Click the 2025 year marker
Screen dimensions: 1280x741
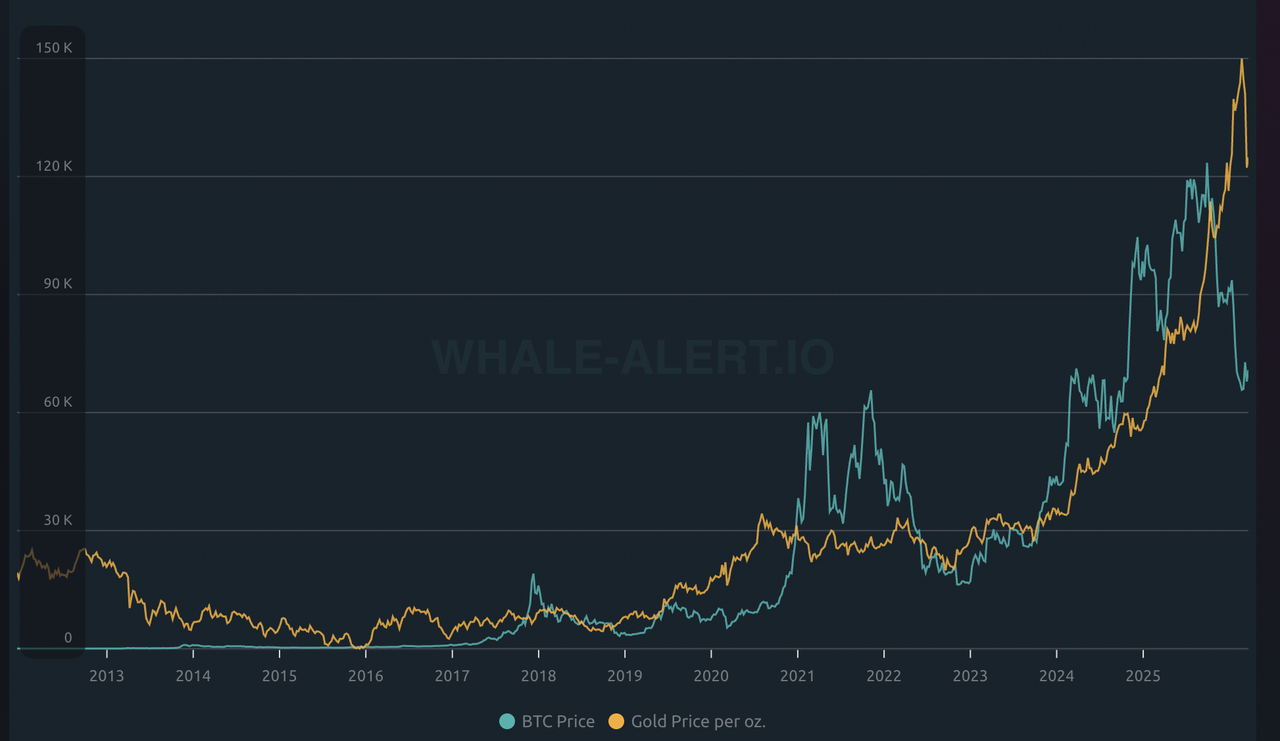coord(1143,676)
